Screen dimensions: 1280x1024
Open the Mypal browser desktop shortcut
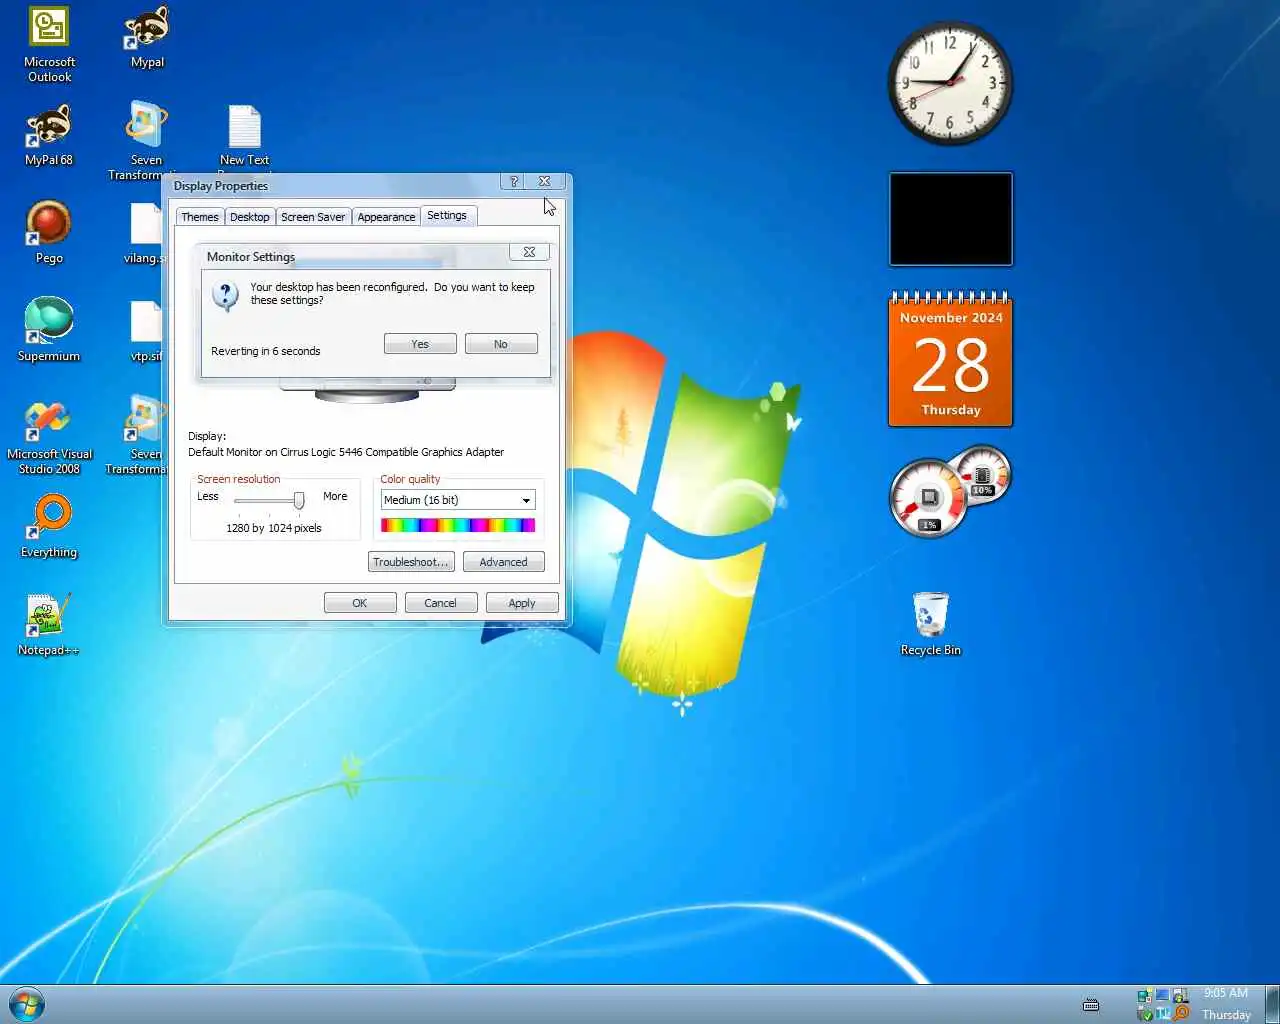[147, 38]
